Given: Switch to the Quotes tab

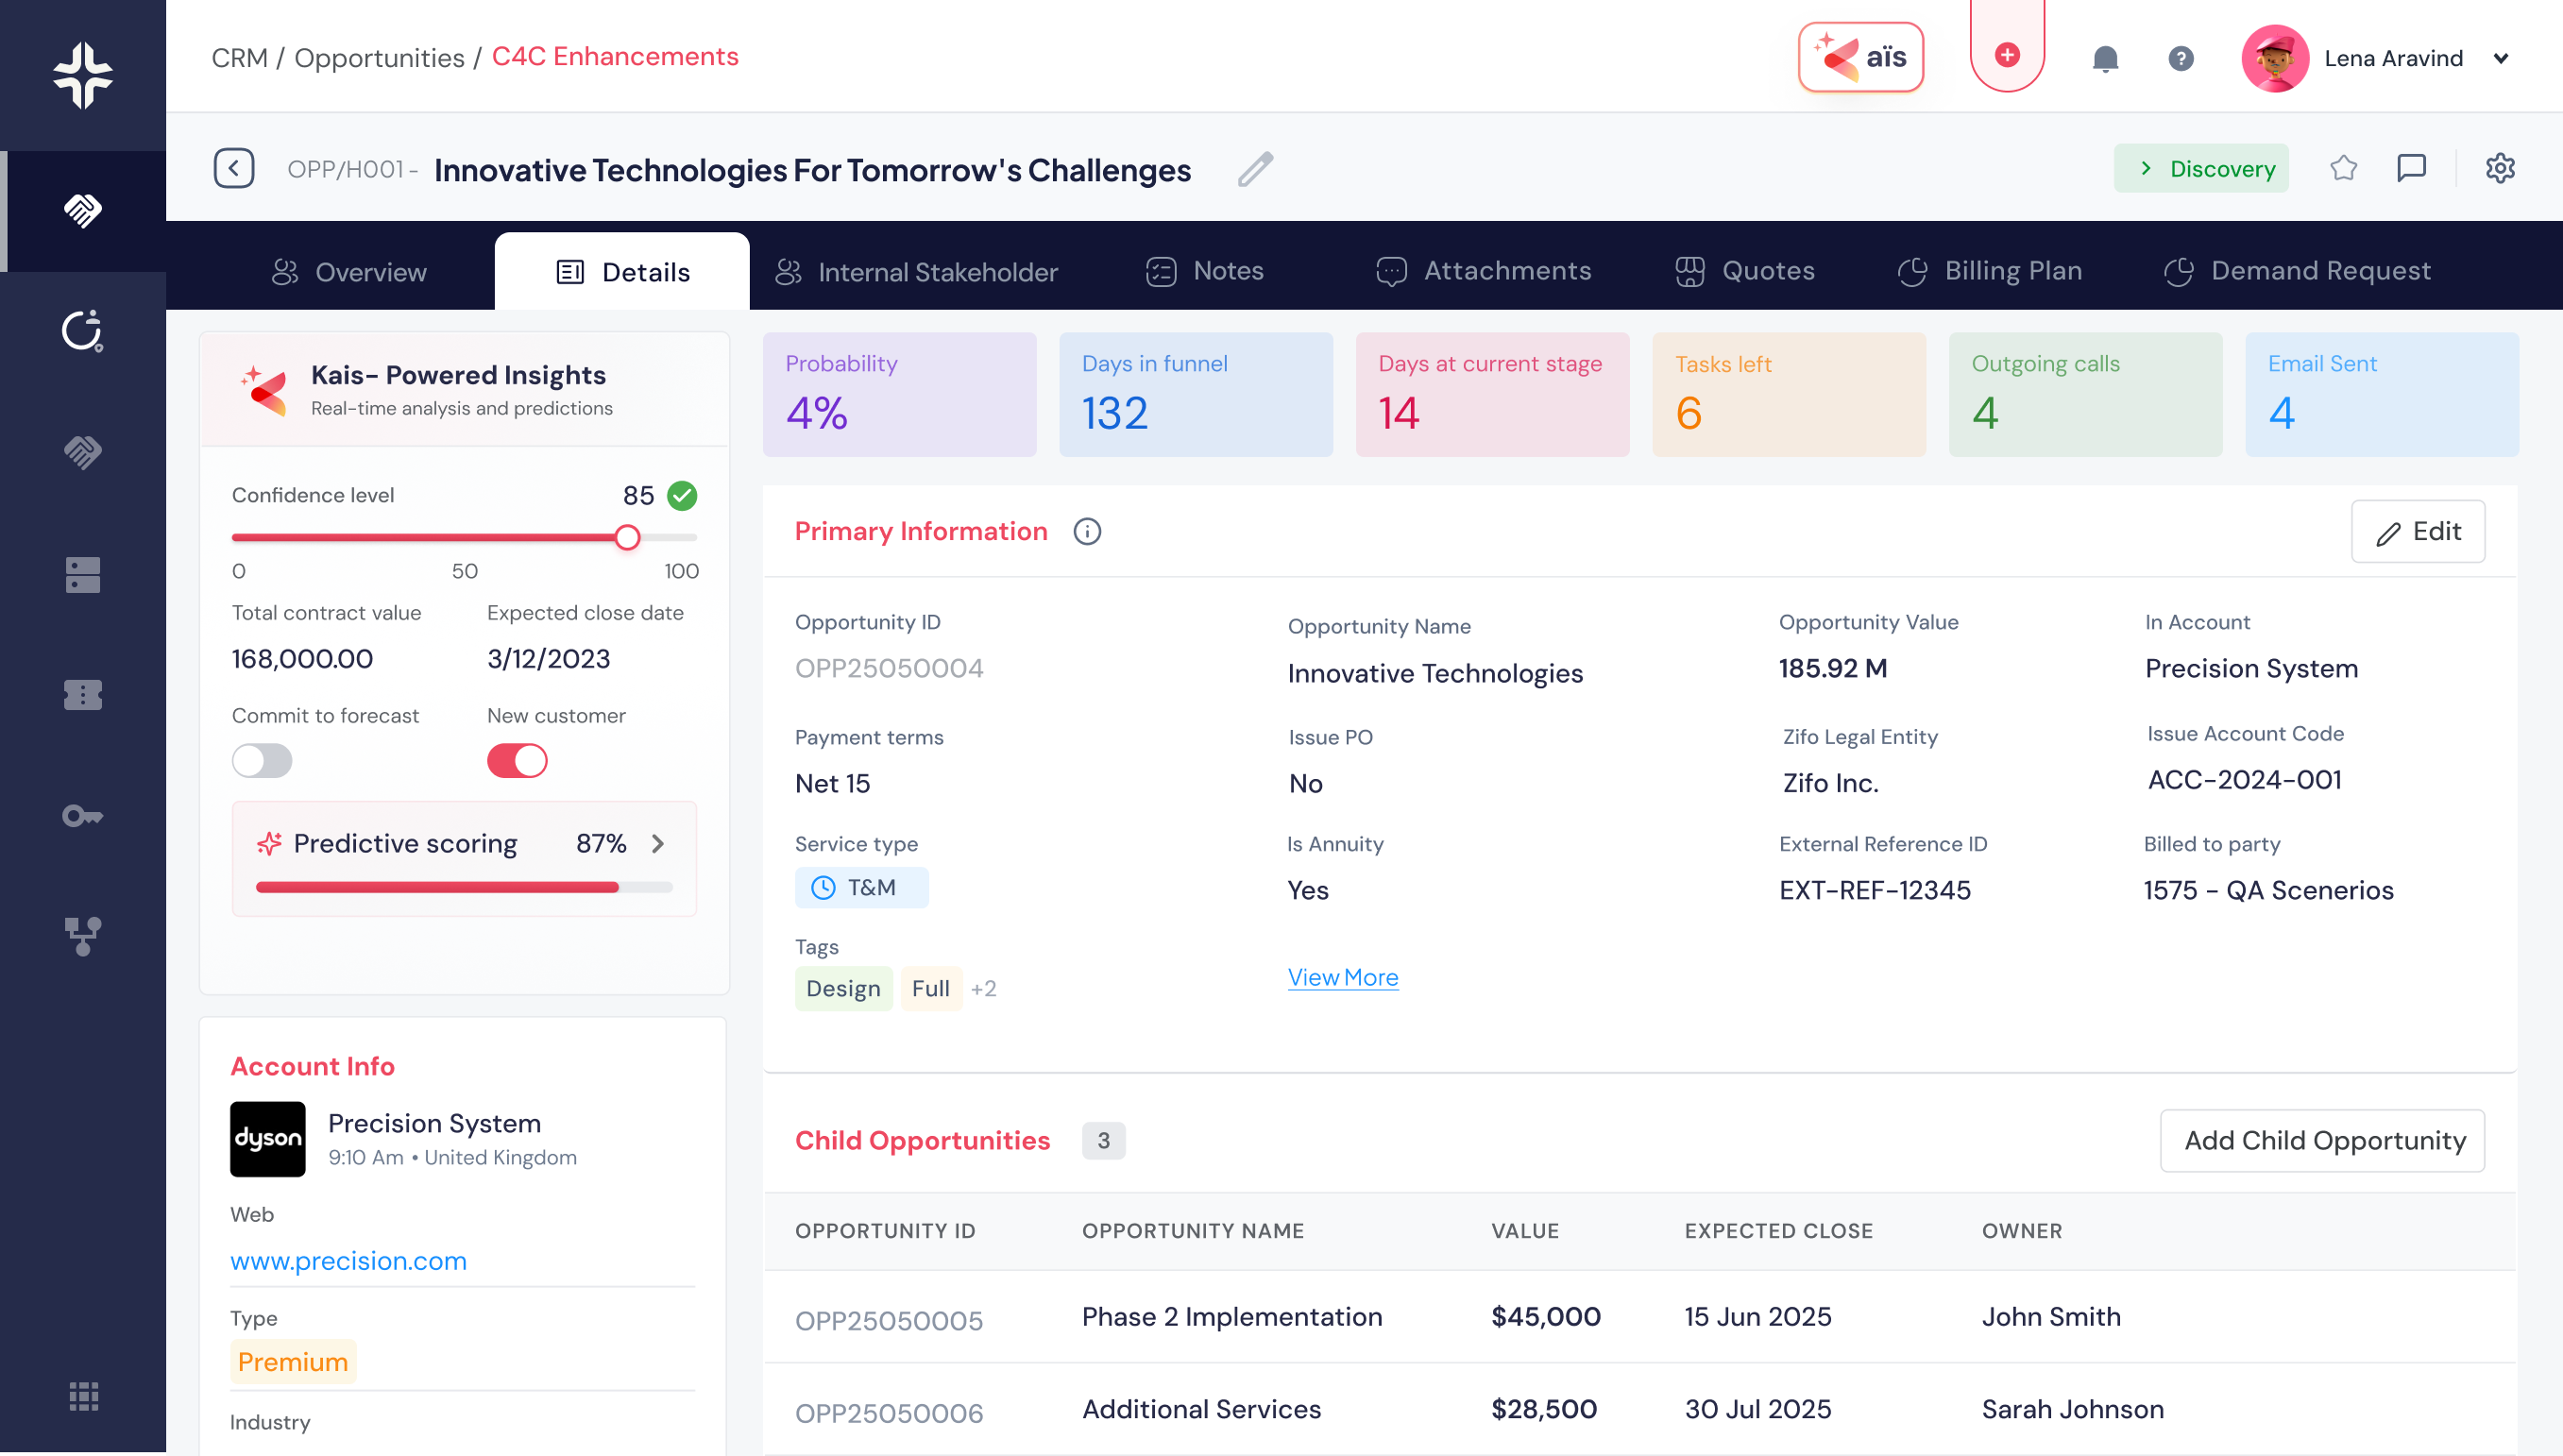Looking at the screenshot, I should coord(1745,271).
